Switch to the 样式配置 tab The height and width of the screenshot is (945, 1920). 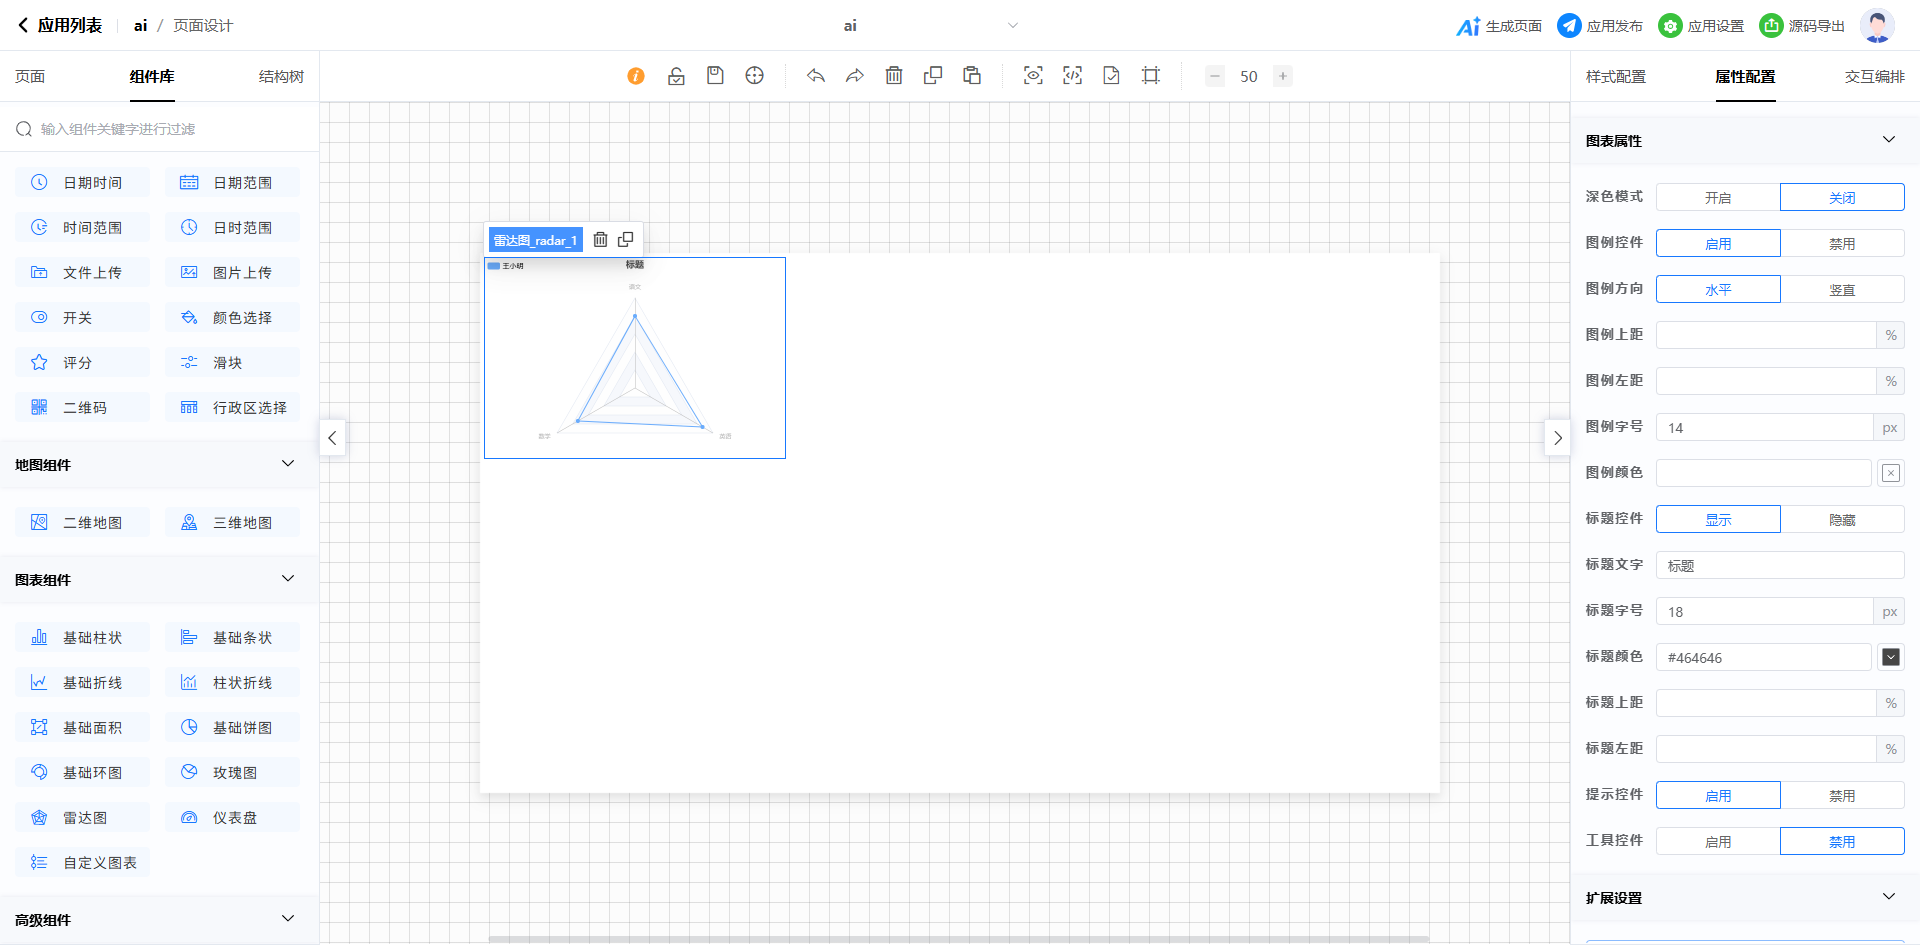[x=1615, y=77]
